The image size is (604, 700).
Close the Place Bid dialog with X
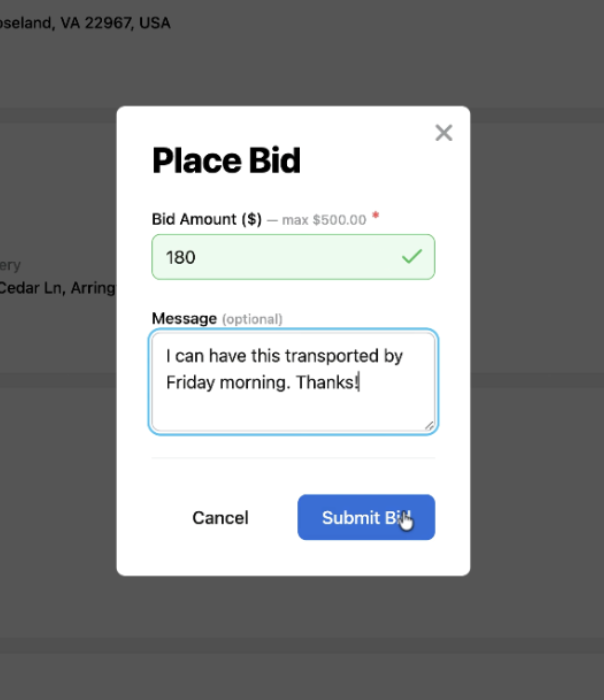pos(444,133)
